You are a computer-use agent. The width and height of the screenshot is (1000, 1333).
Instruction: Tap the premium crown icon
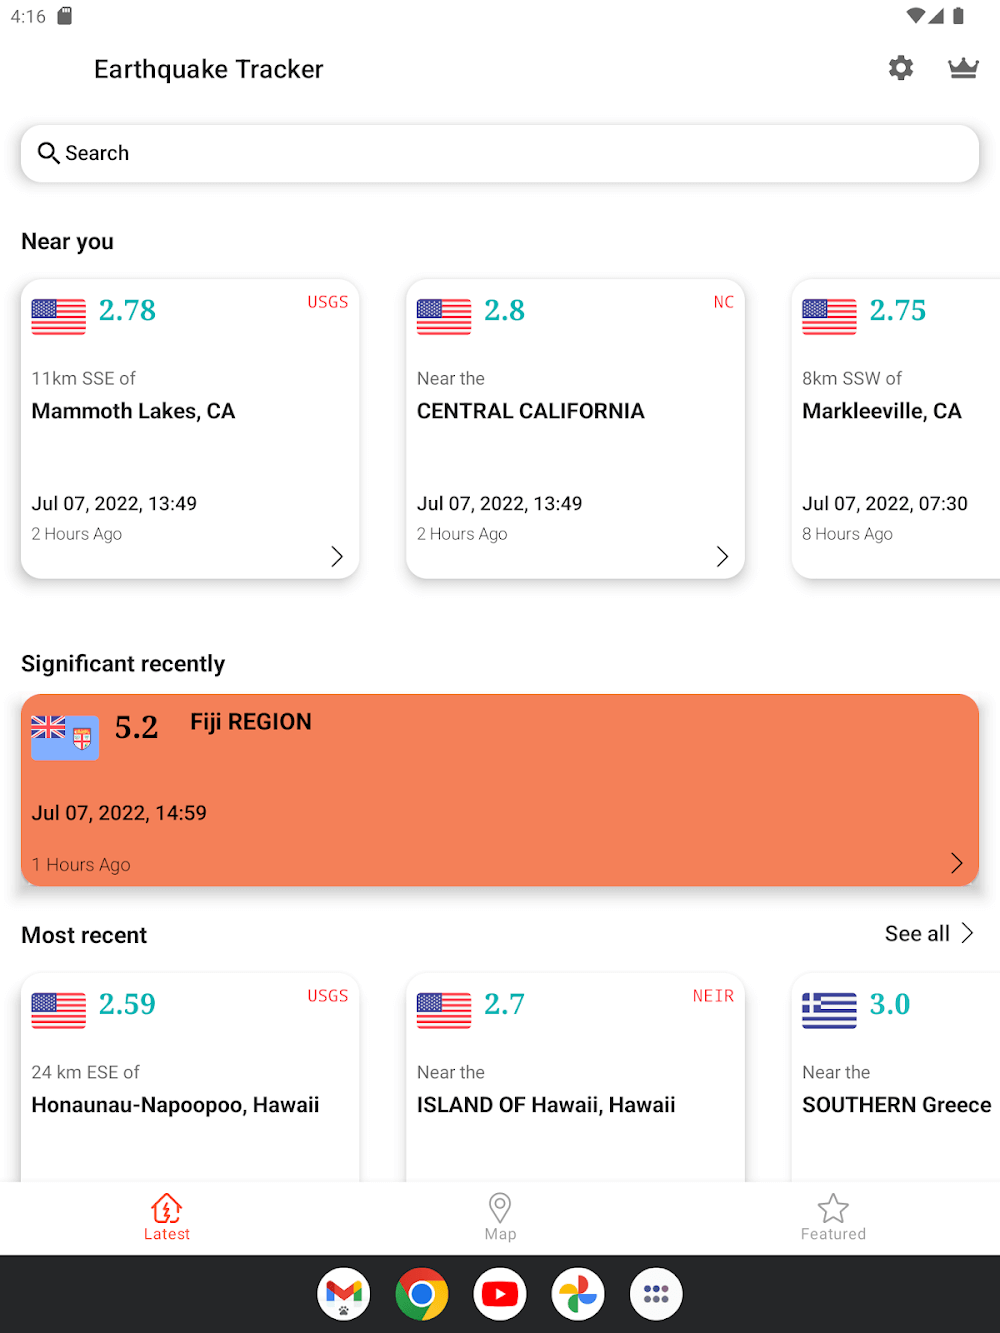(x=963, y=68)
